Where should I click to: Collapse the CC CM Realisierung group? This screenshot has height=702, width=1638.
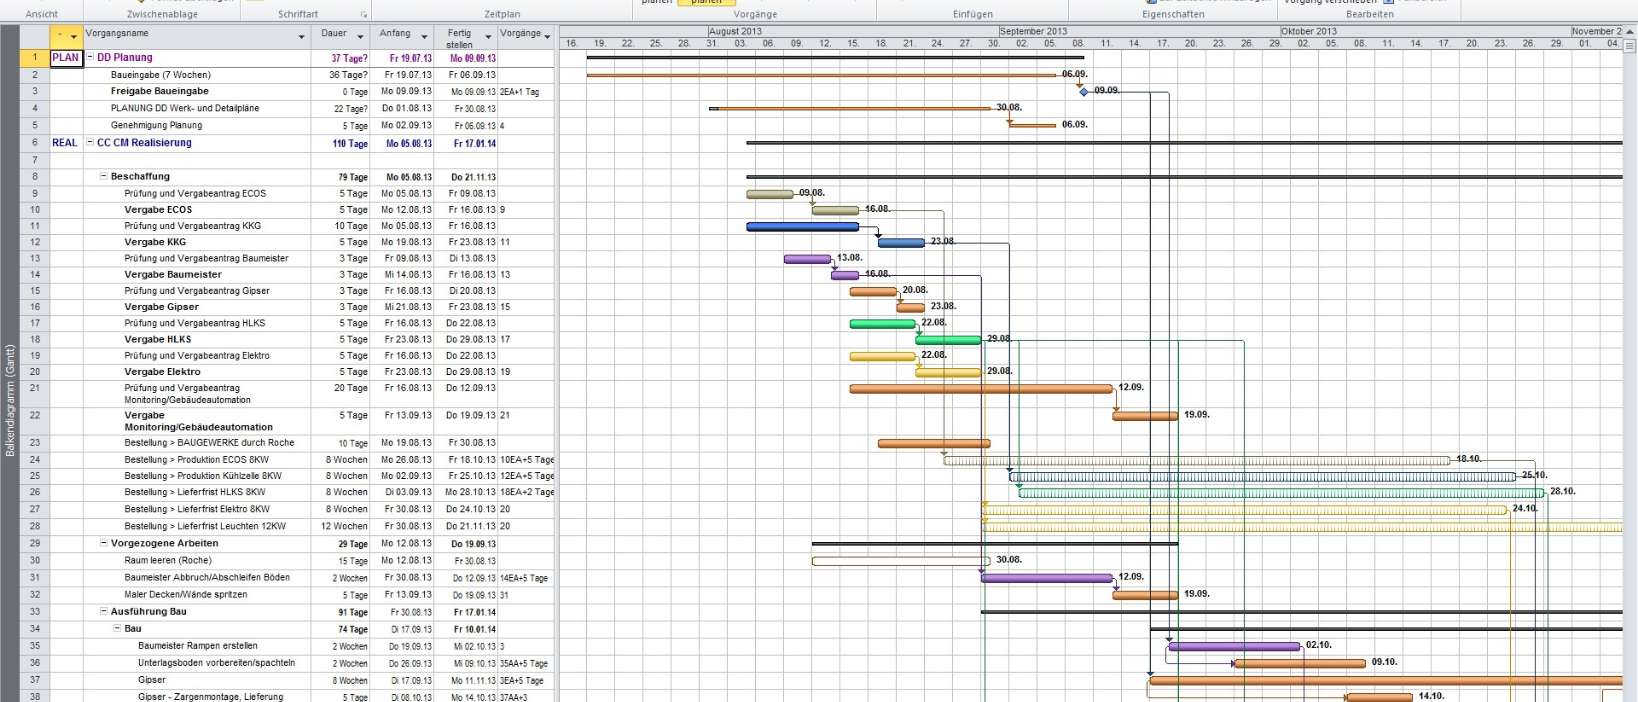(x=91, y=143)
